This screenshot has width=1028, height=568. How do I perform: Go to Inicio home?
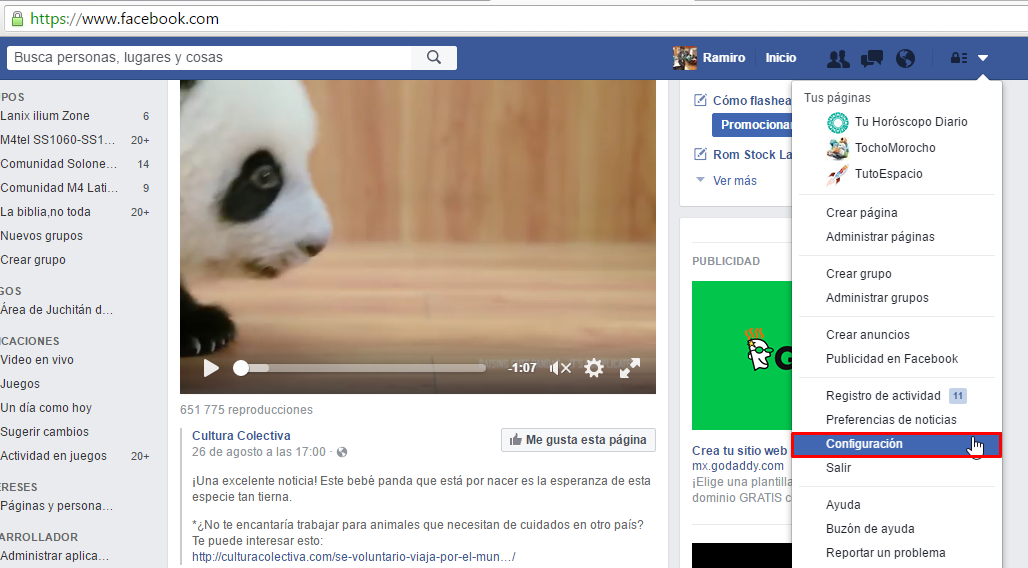tap(781, 58)
